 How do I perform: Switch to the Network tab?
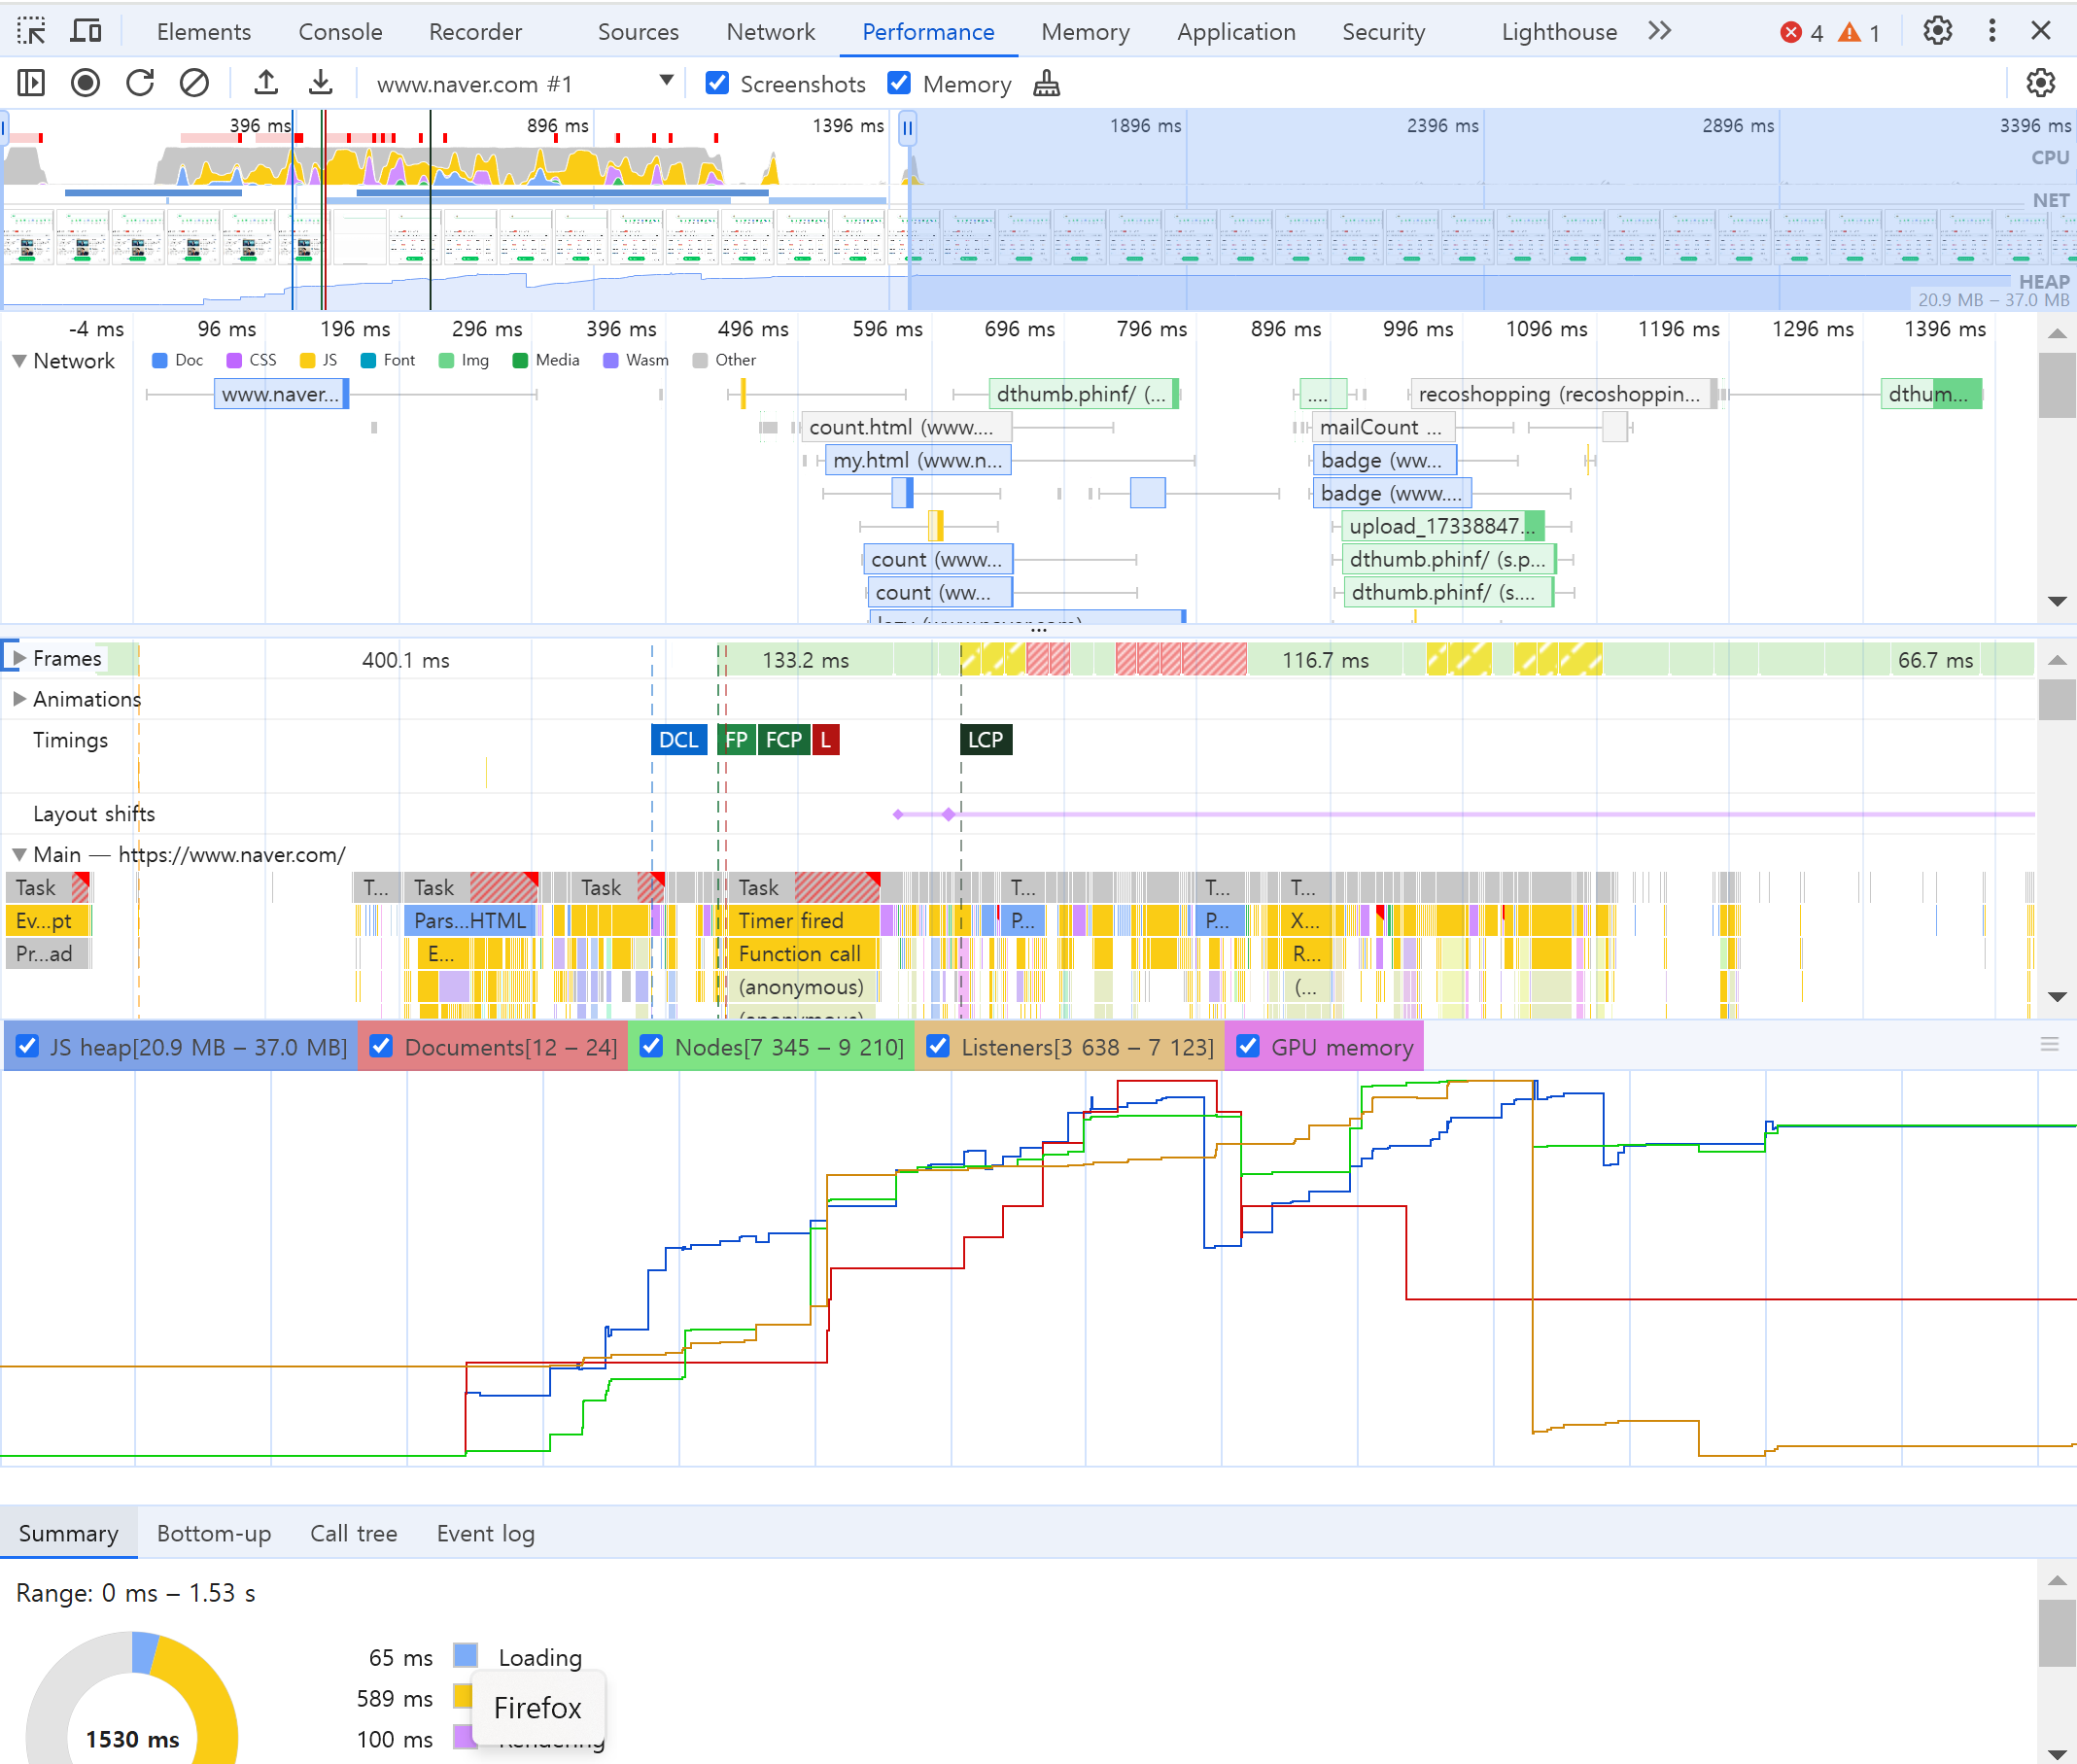770,31
